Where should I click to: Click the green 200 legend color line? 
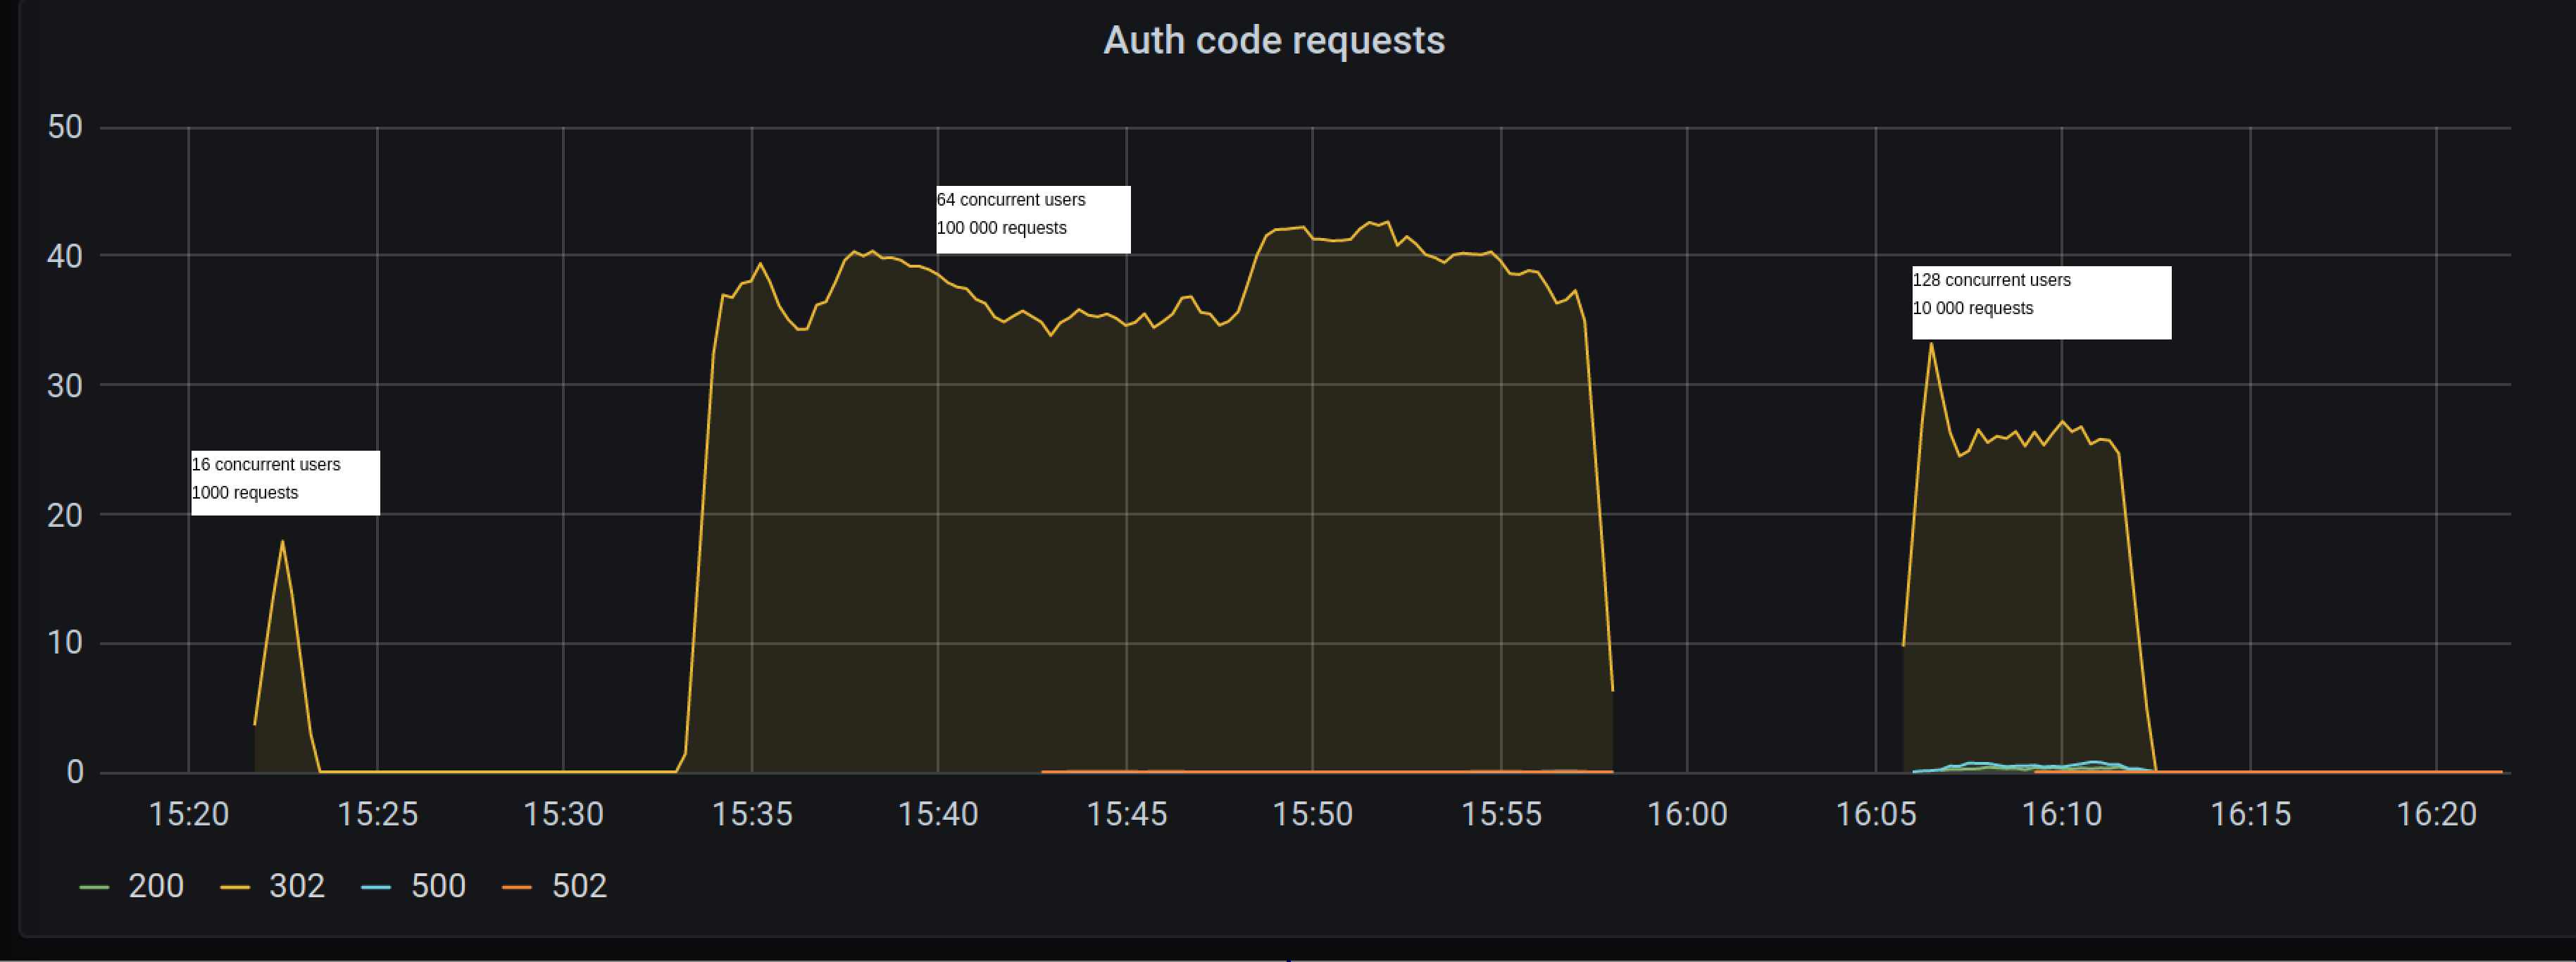coord(94,887)
